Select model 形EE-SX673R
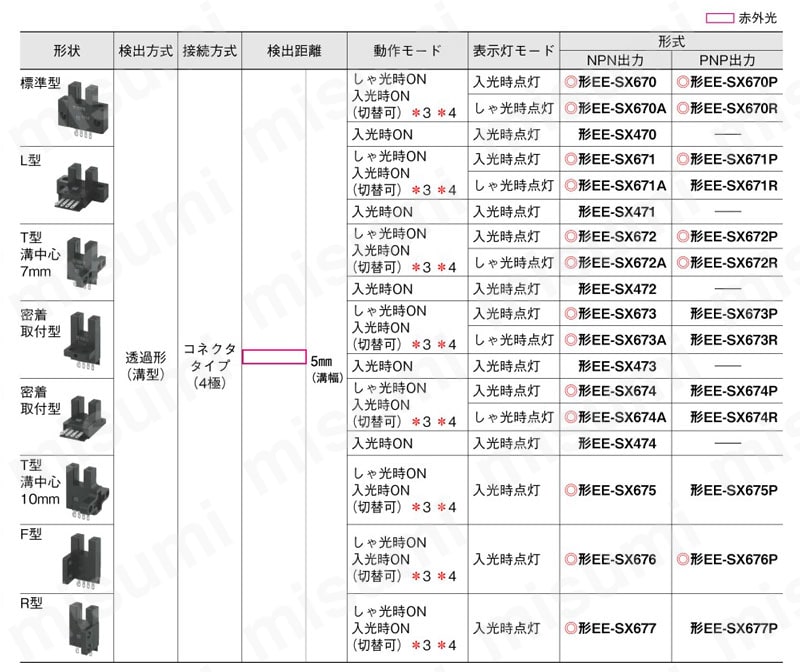Screen dimensions: 800x672 click(x=734, y=340)
